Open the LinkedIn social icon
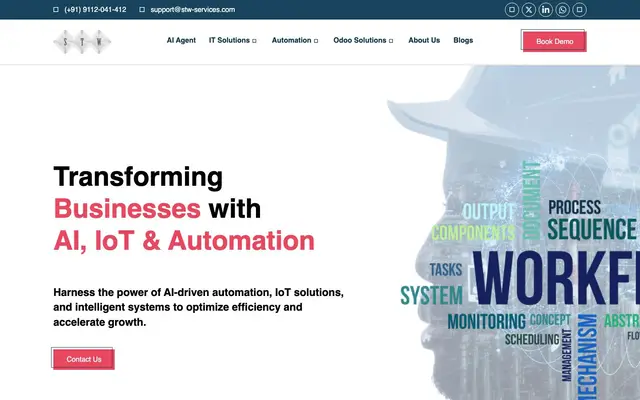 pyautogui.click(x=545, y=10)
